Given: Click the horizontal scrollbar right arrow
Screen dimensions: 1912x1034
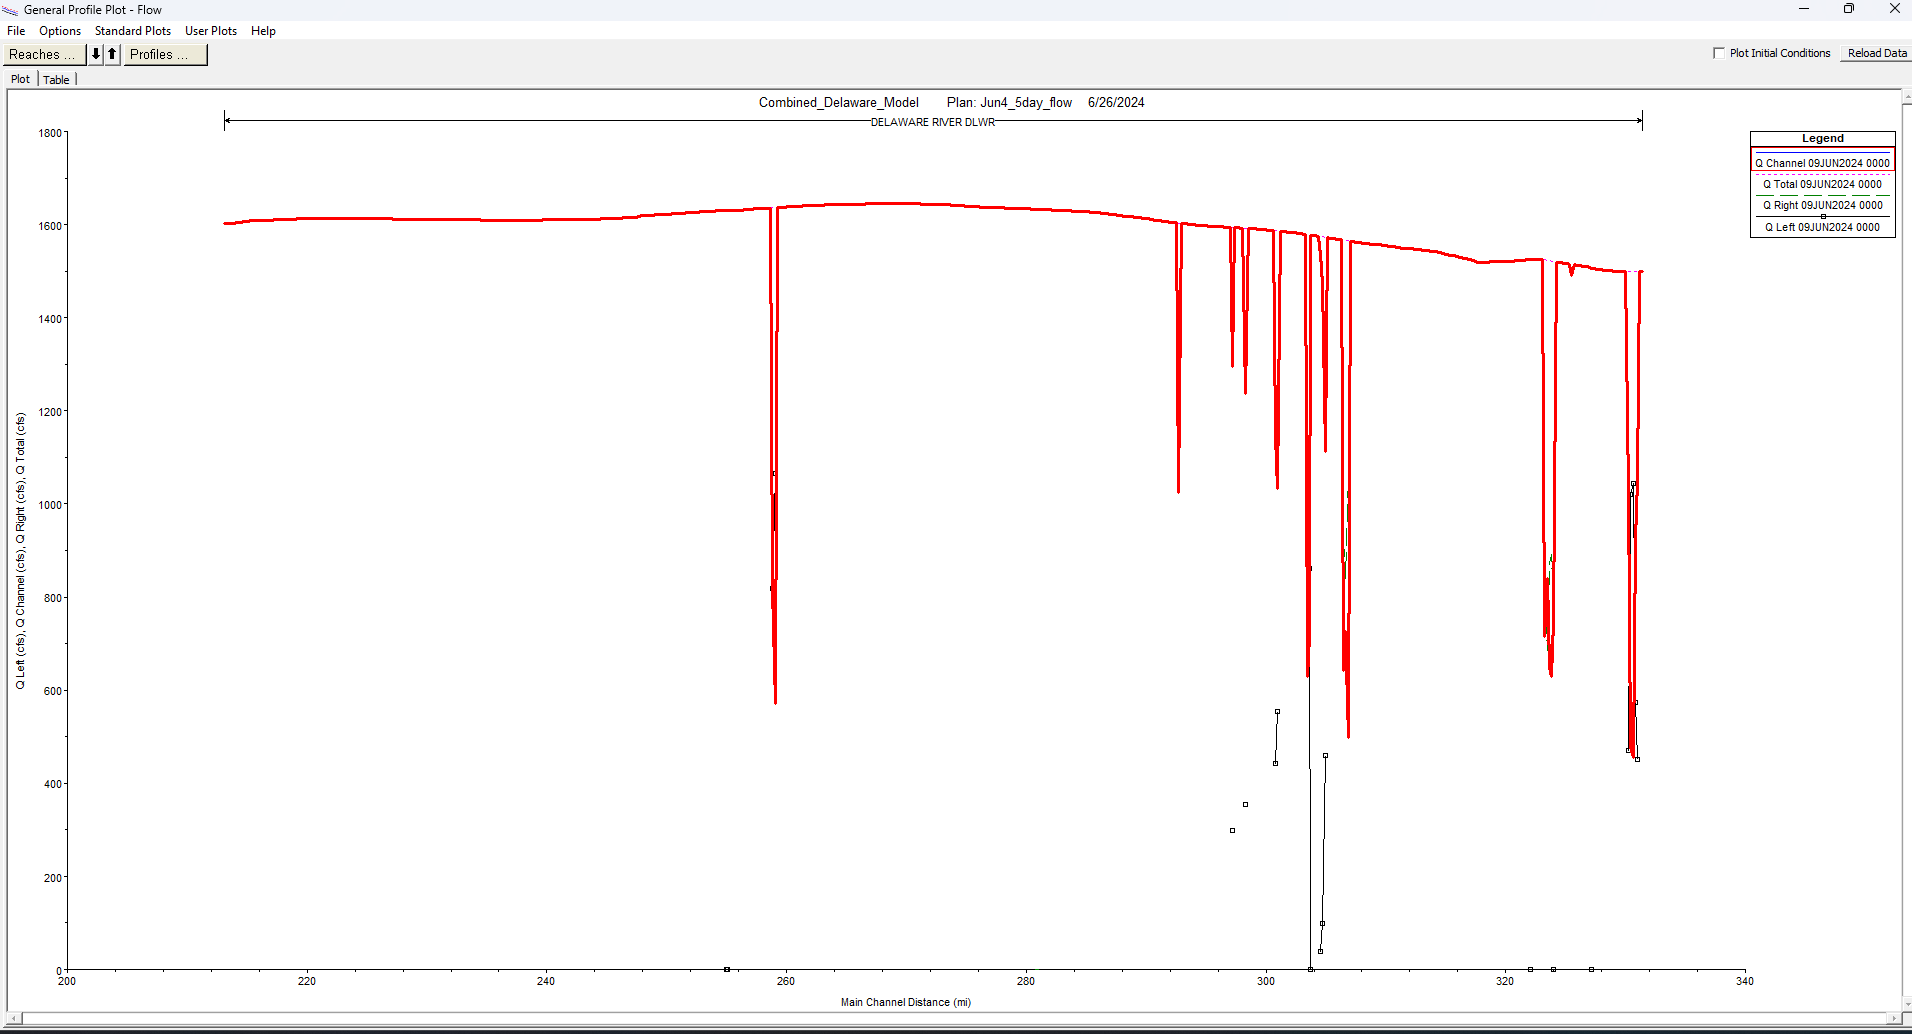Looking at the screenshot, I should pyautogui.click(x=1894, y=1018).
